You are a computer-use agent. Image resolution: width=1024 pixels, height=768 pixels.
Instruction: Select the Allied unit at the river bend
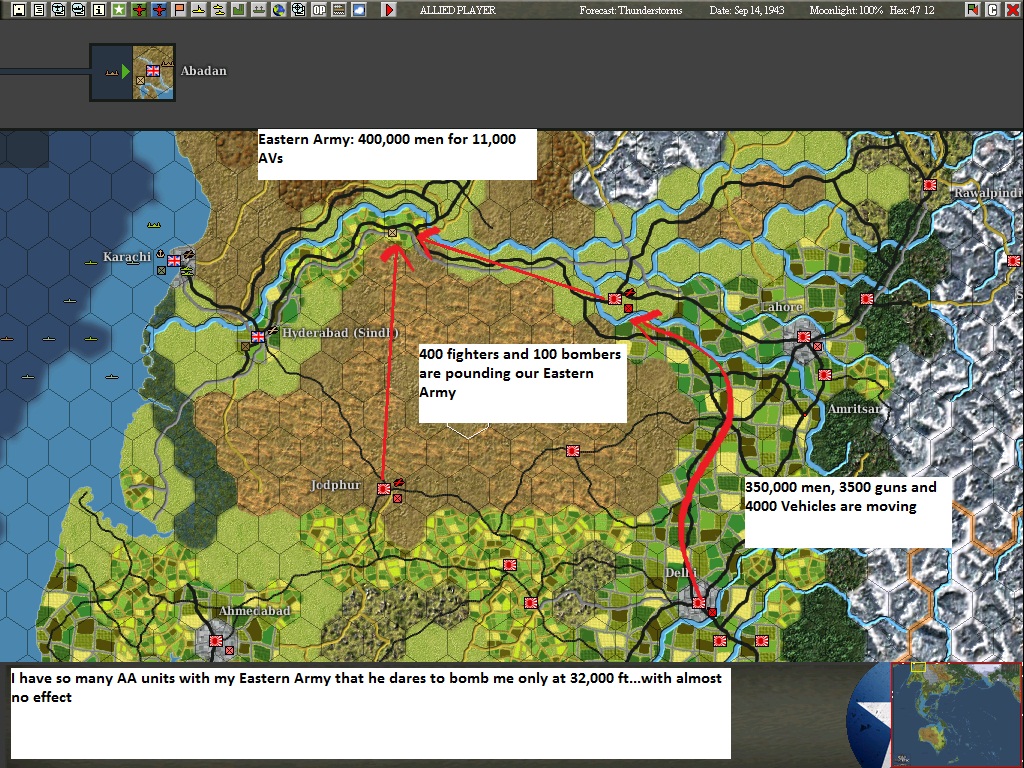[392, 232]
